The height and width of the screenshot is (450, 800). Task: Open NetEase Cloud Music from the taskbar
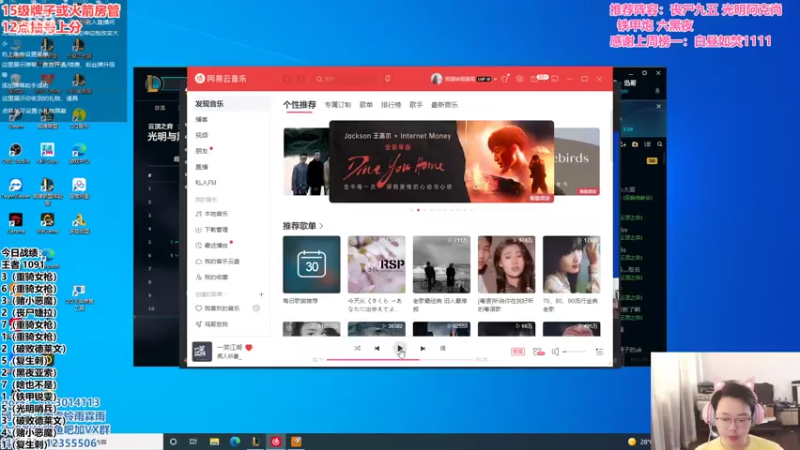(x=276, y=442)
